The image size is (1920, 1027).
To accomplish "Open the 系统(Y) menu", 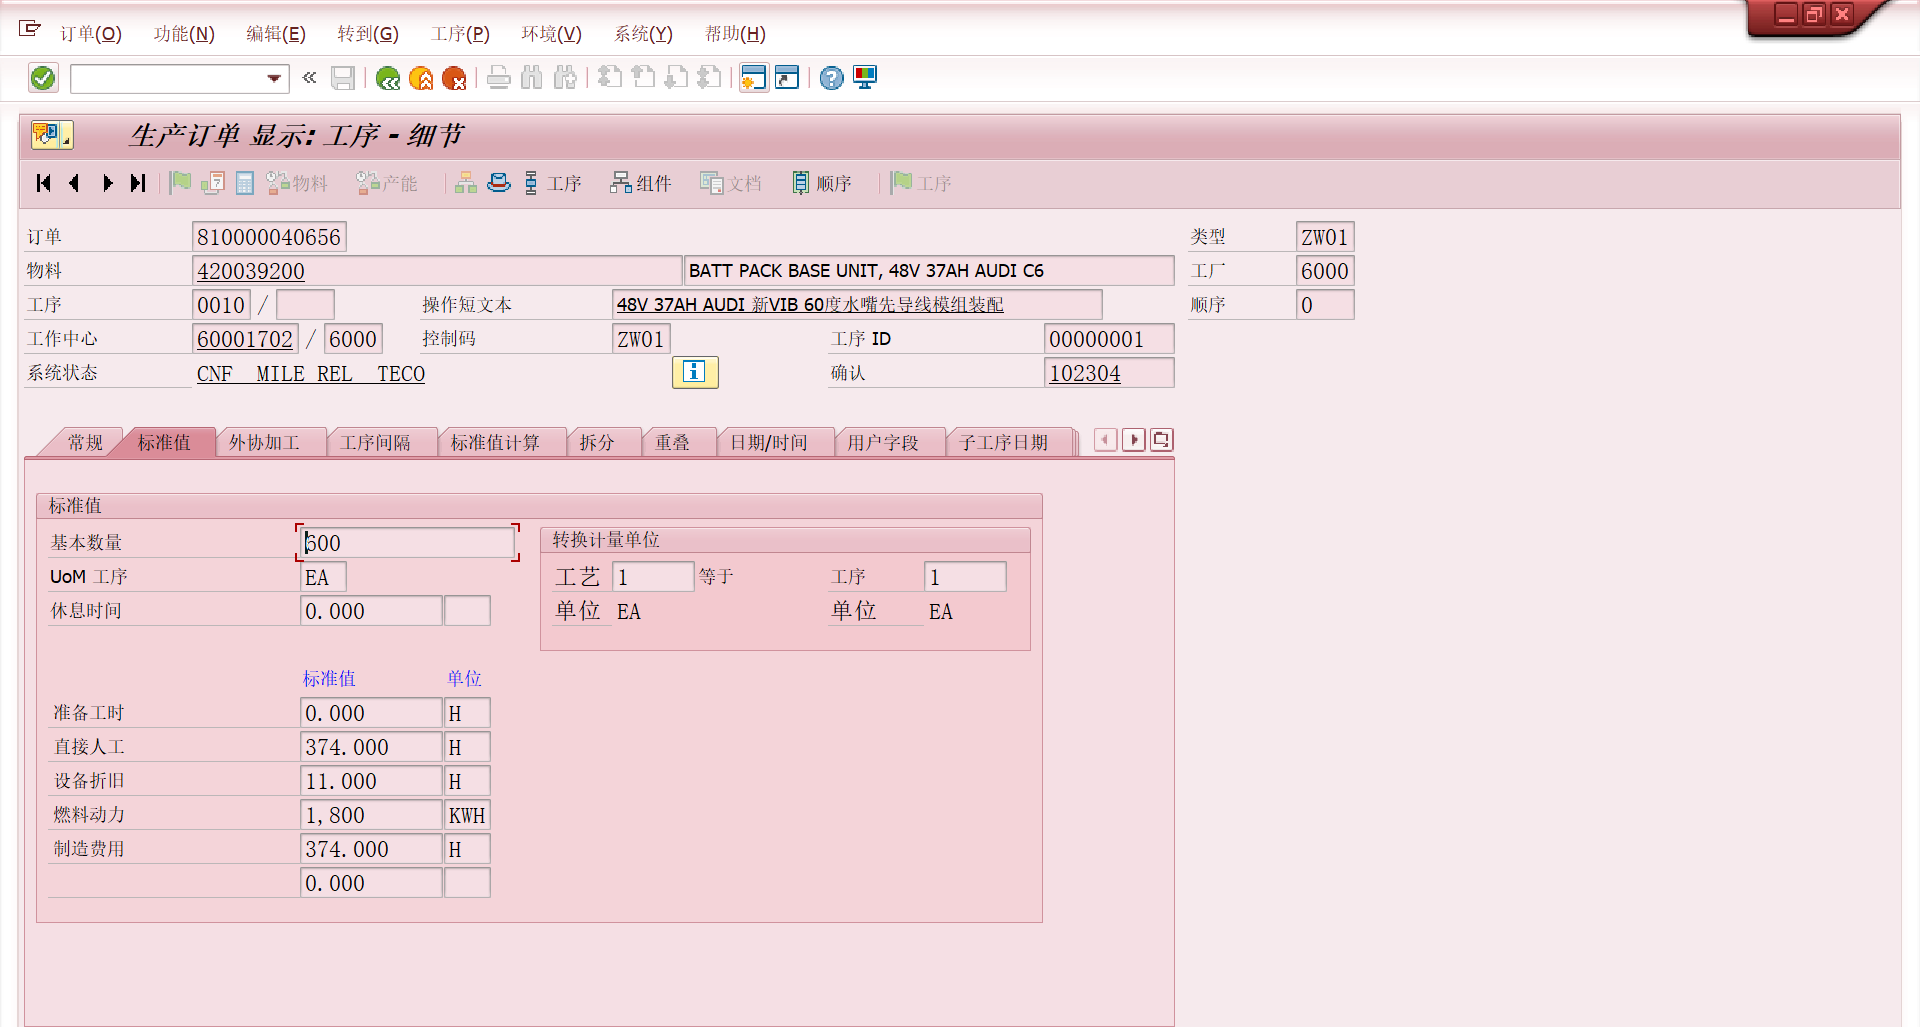I will tap(642, 33).
